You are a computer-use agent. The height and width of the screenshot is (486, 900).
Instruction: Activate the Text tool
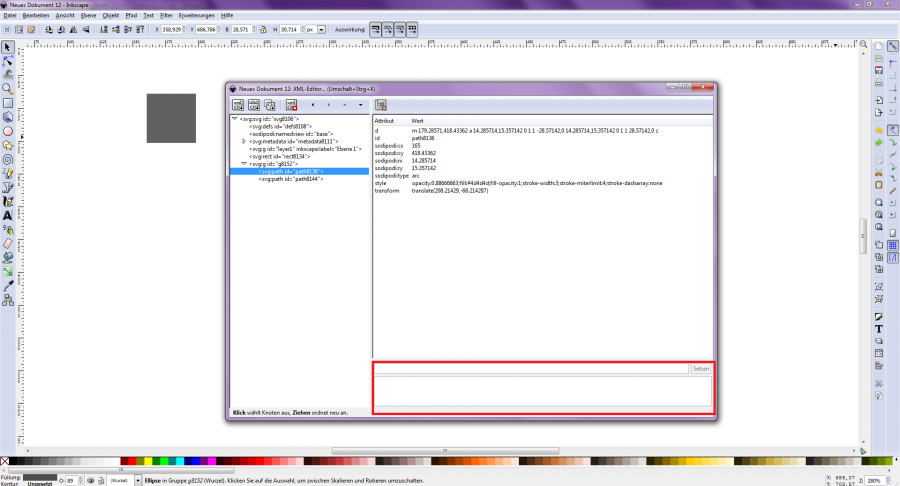[x=8, y=215]
